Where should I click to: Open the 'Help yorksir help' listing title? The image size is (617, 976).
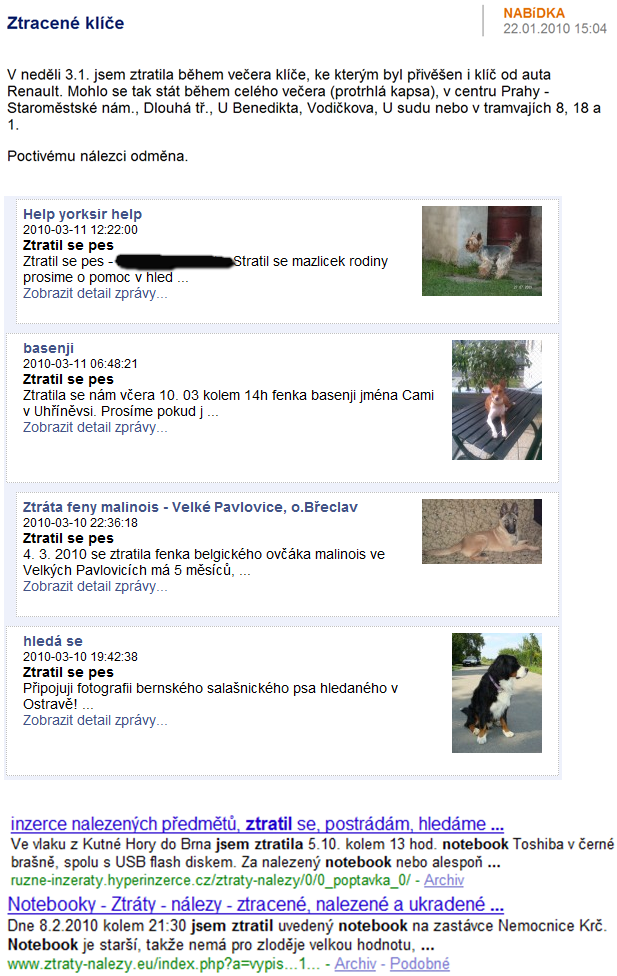82,214
